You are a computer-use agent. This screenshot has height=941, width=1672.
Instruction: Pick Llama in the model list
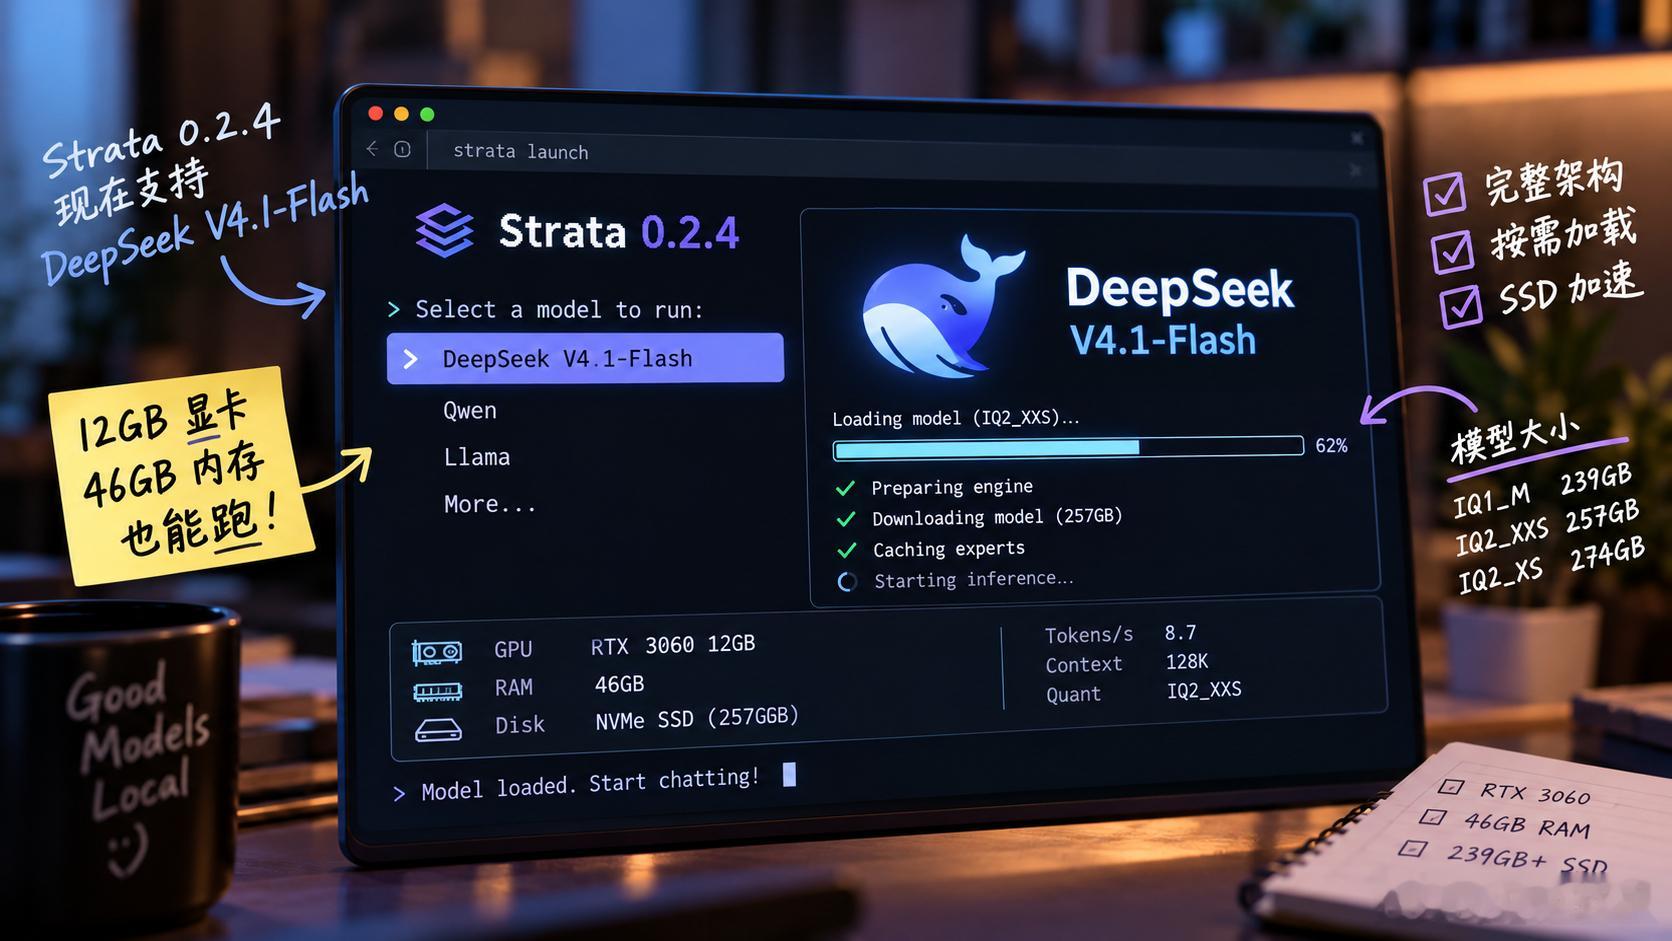click(x=477, y=457)
